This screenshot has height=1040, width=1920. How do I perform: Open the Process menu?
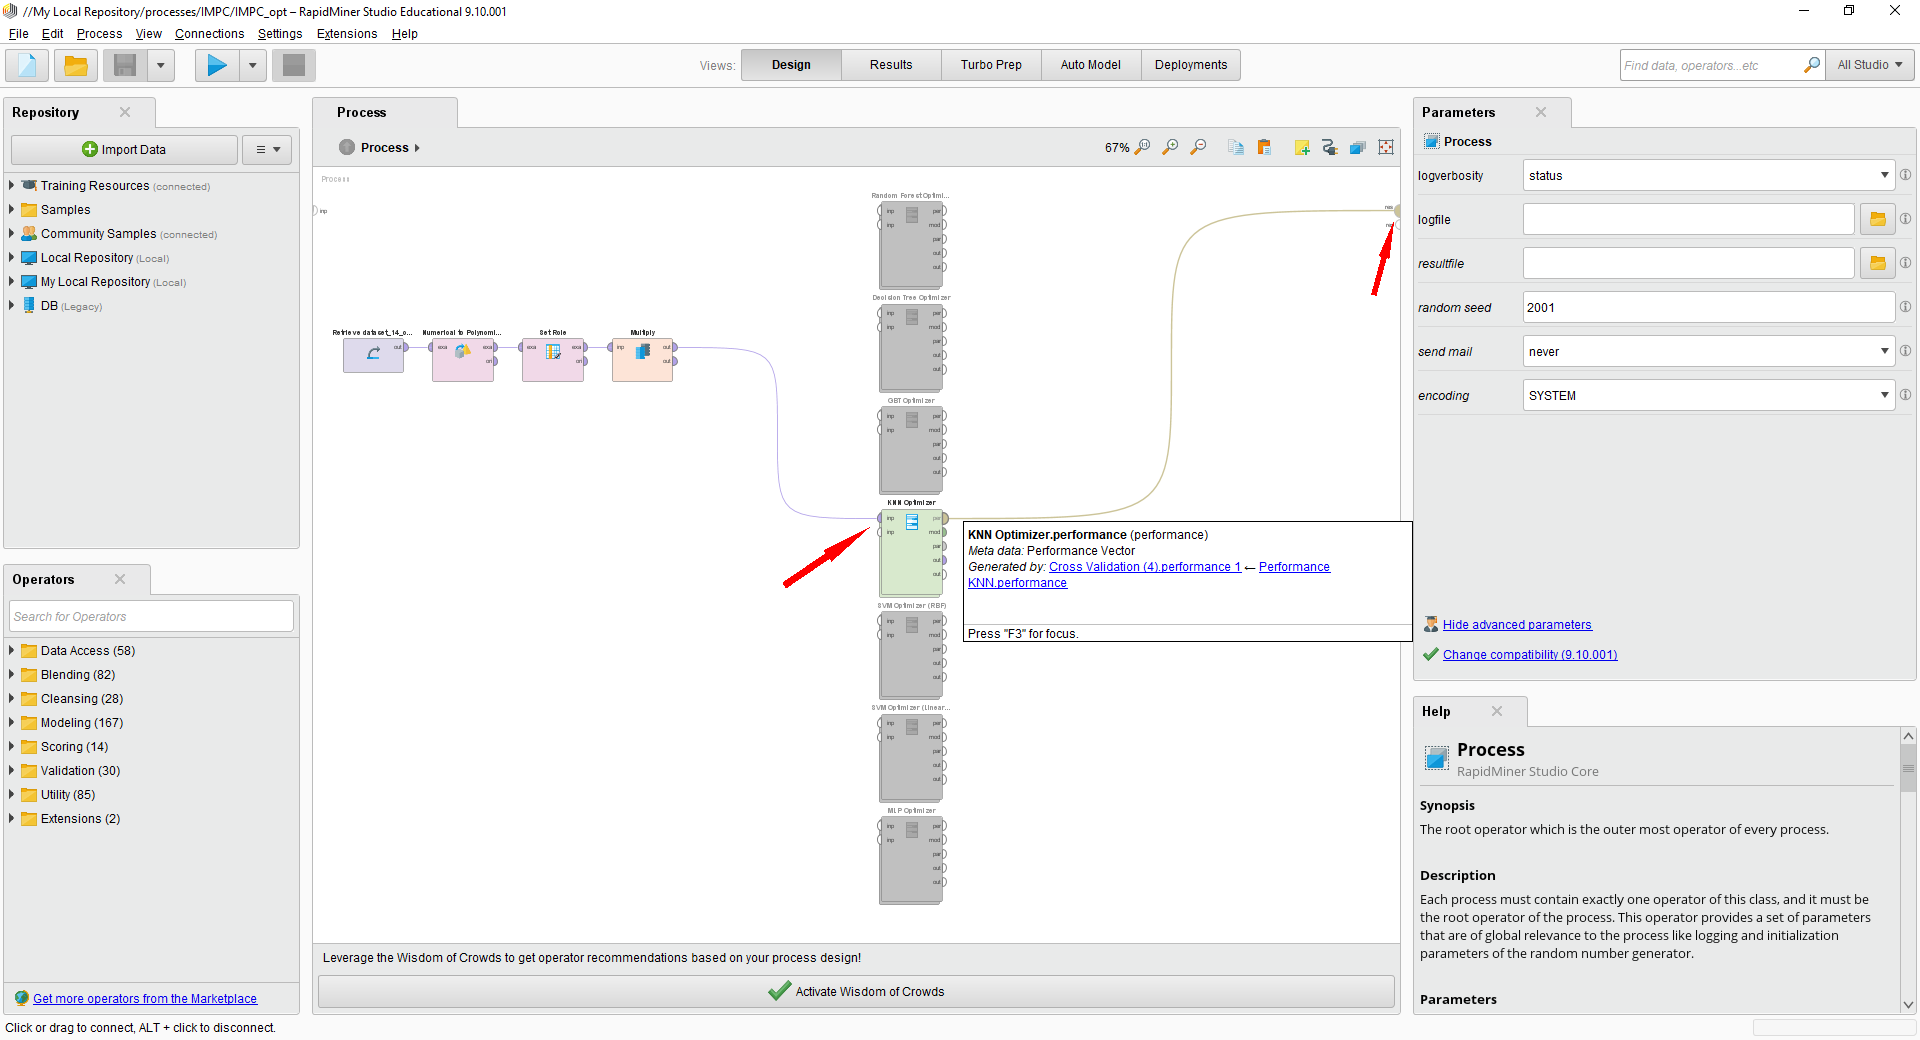point(99,34)
